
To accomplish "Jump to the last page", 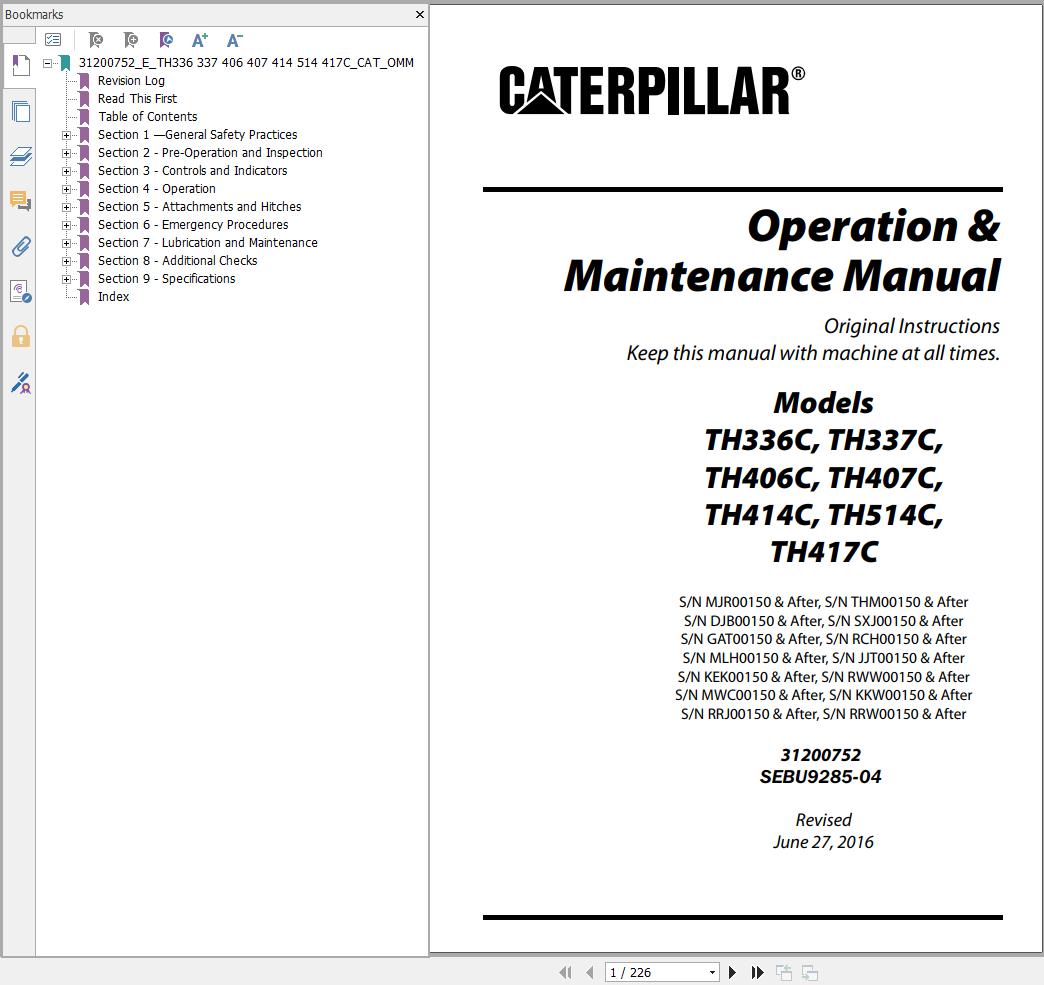I will 757,972.
